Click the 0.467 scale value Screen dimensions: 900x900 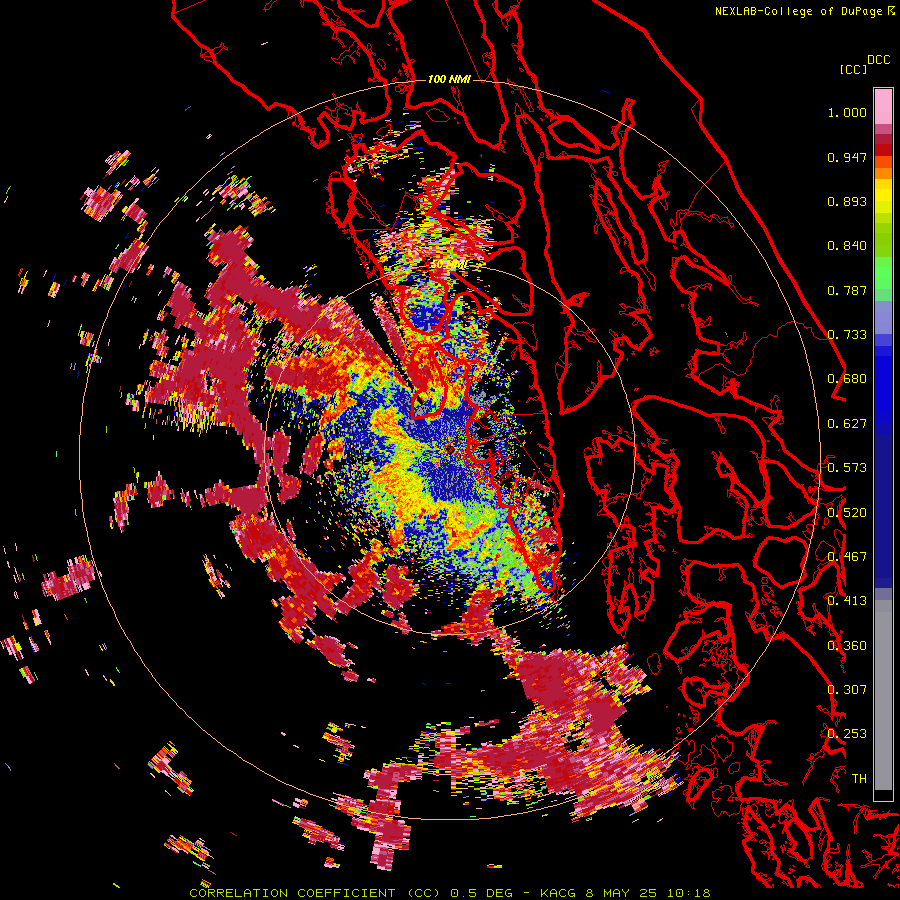[x=847, y=557]
